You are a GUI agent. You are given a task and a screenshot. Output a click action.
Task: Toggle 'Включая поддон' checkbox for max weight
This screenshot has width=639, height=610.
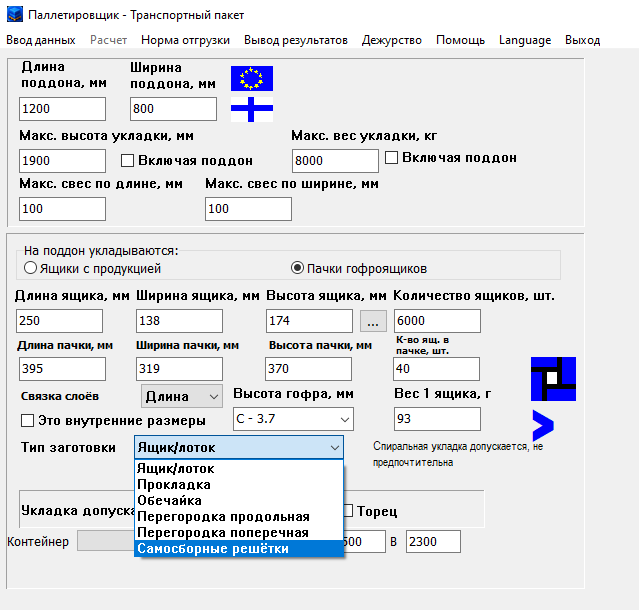pyautogui.click(x=391, y=158)
